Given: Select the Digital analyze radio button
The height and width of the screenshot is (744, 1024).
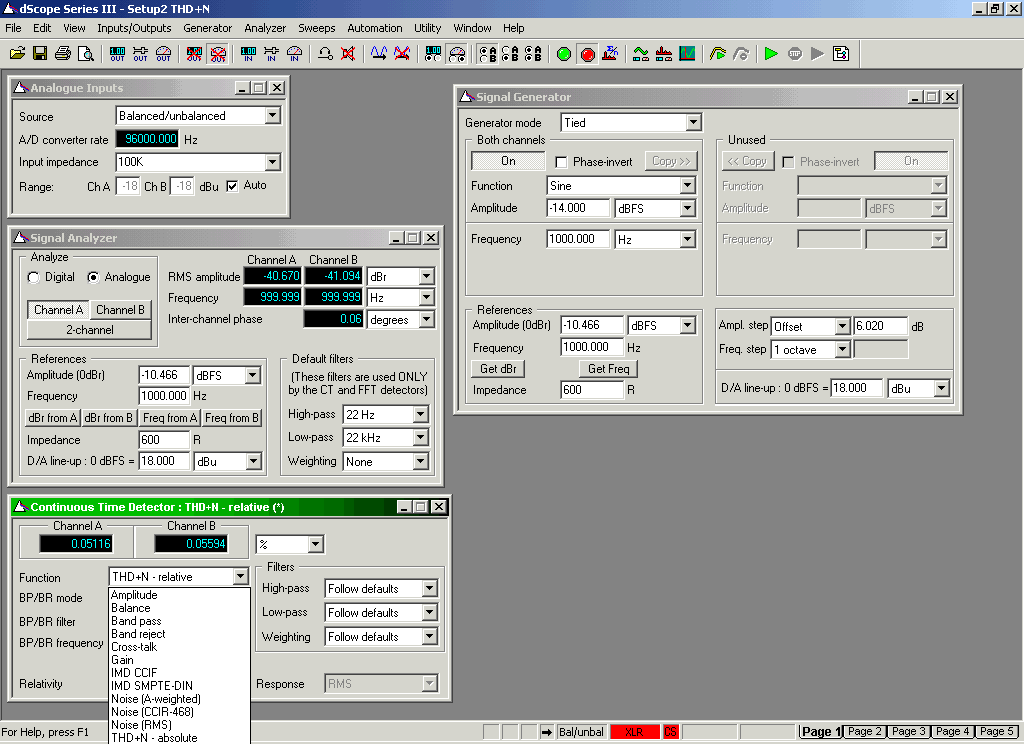Looking at the screenshot, I should pyautogui.click(x=33, y=278).
